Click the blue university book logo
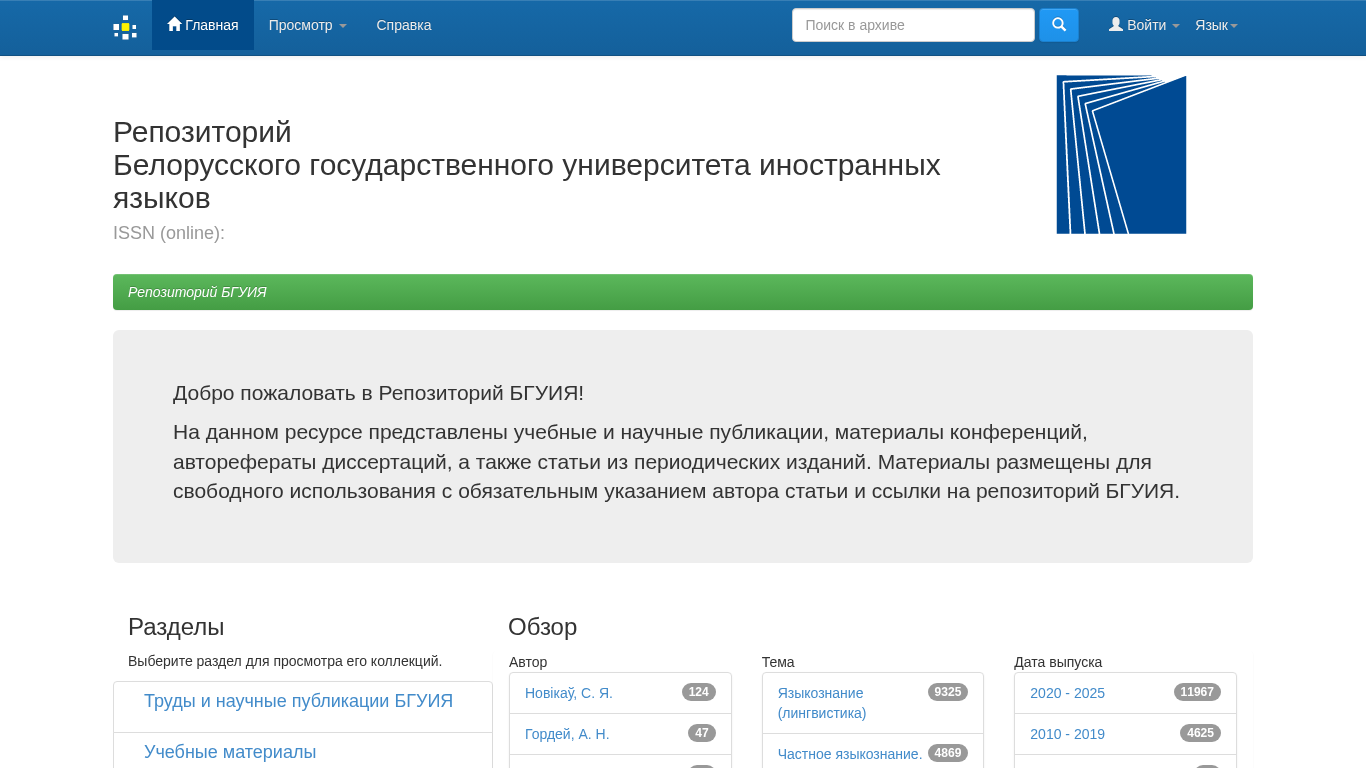 tap(1121, 155)
